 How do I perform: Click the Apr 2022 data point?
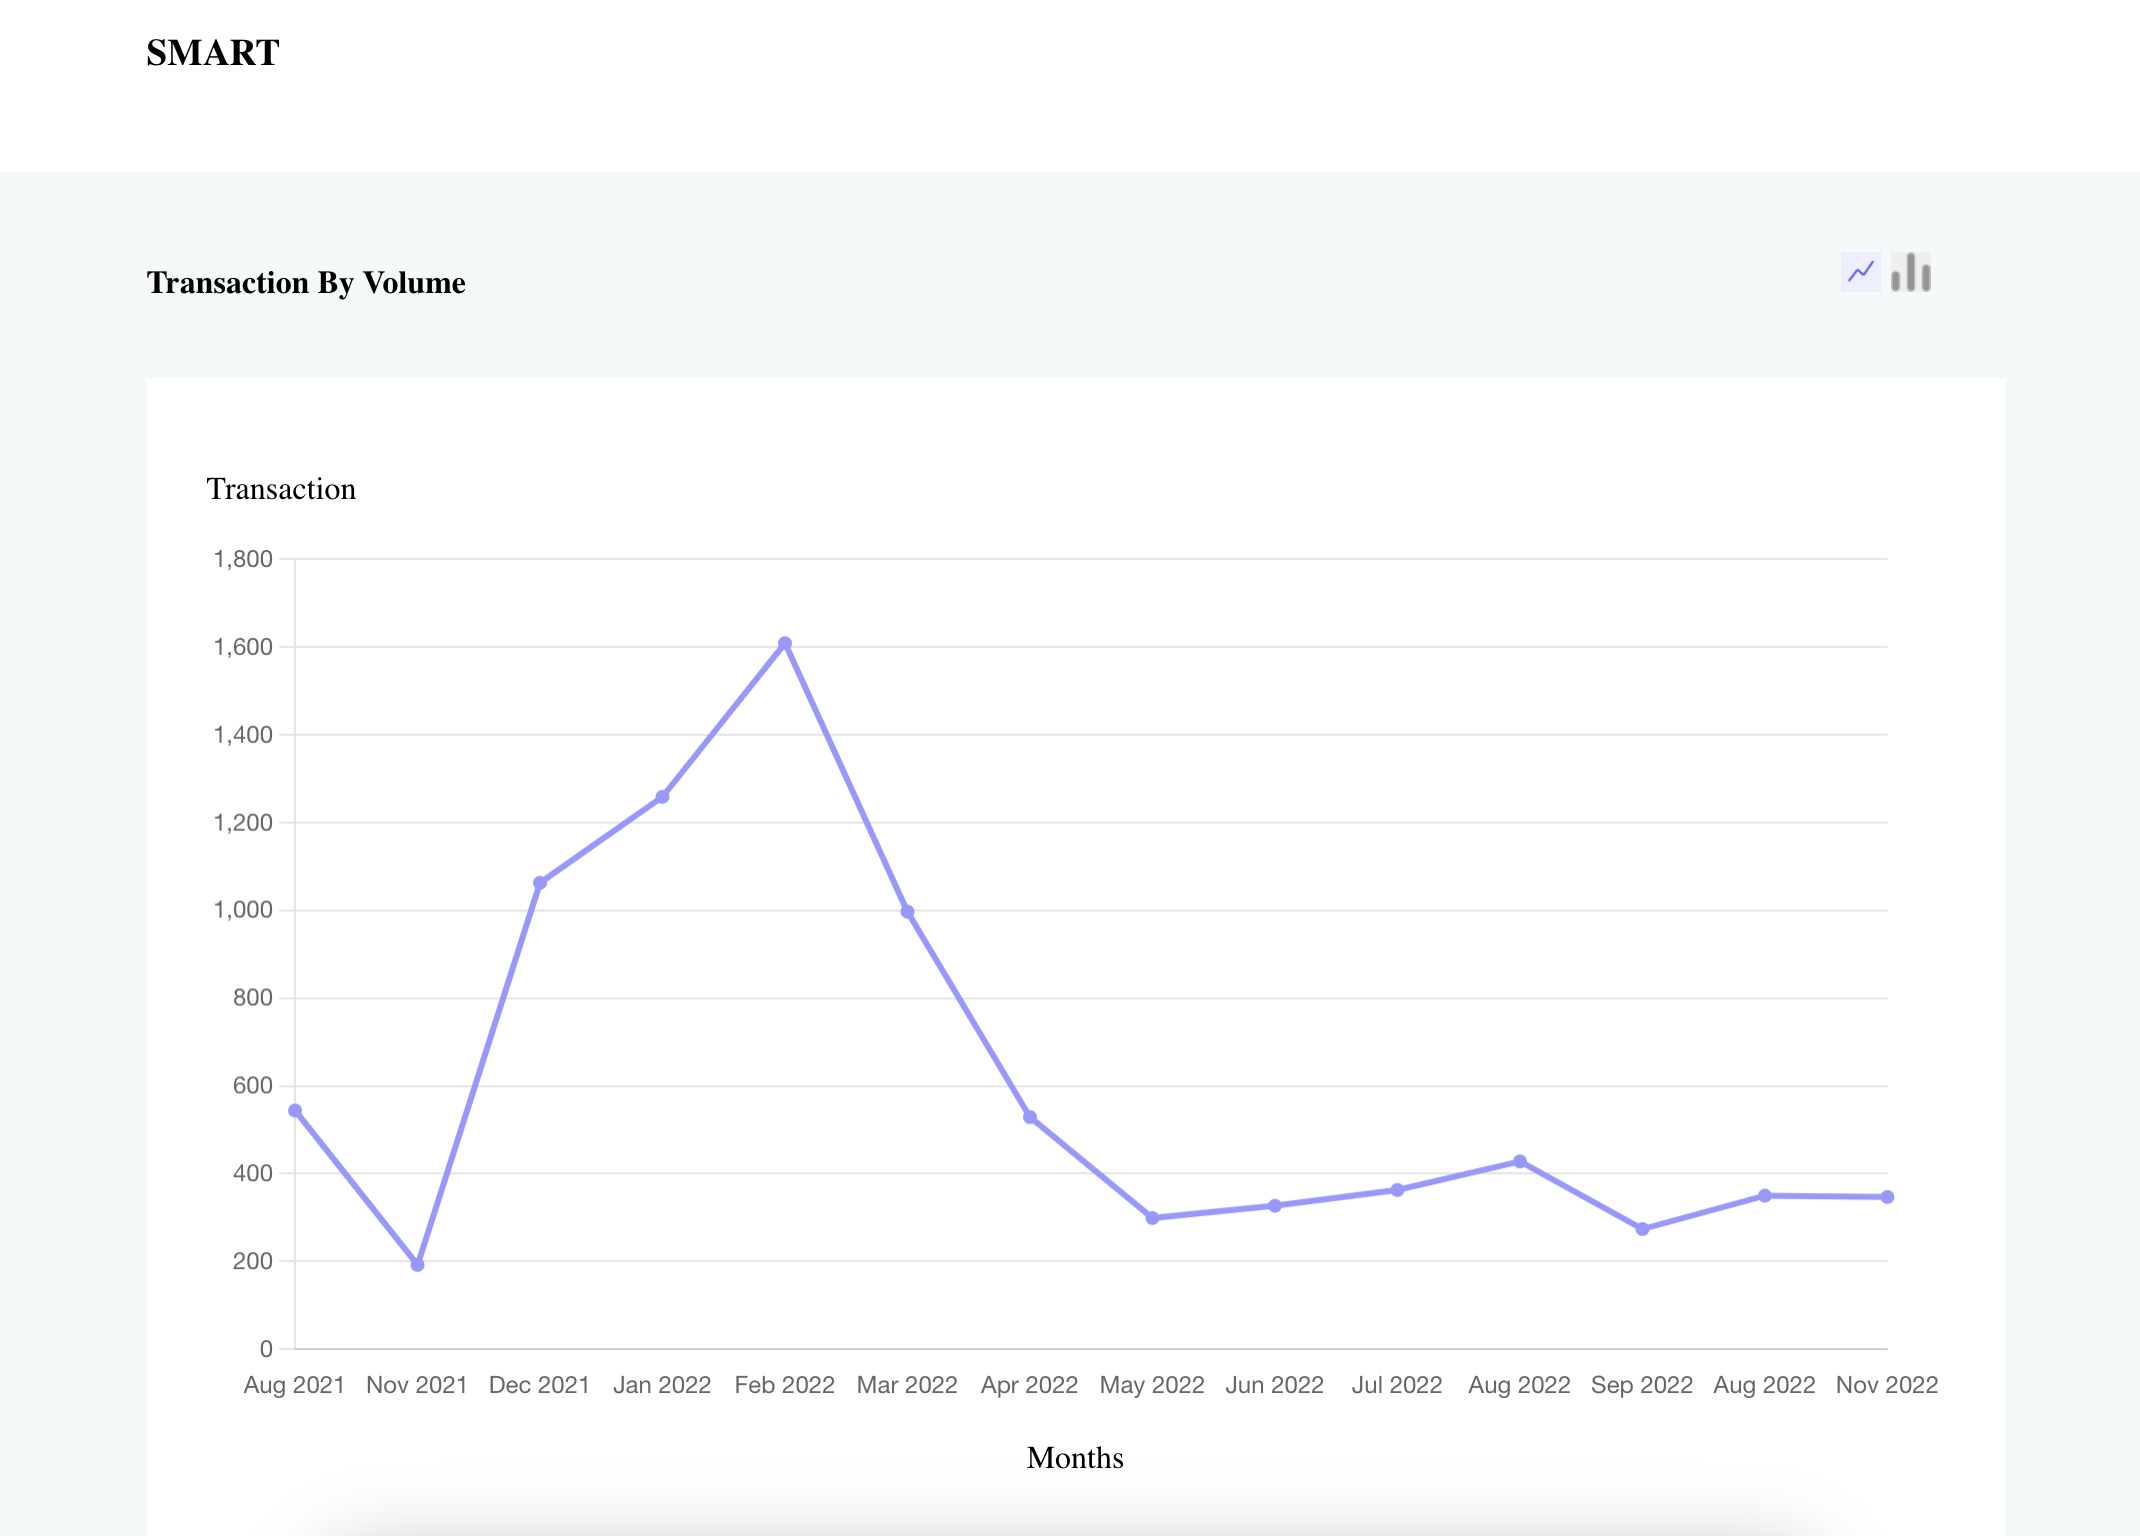tap(1030, 1117)
